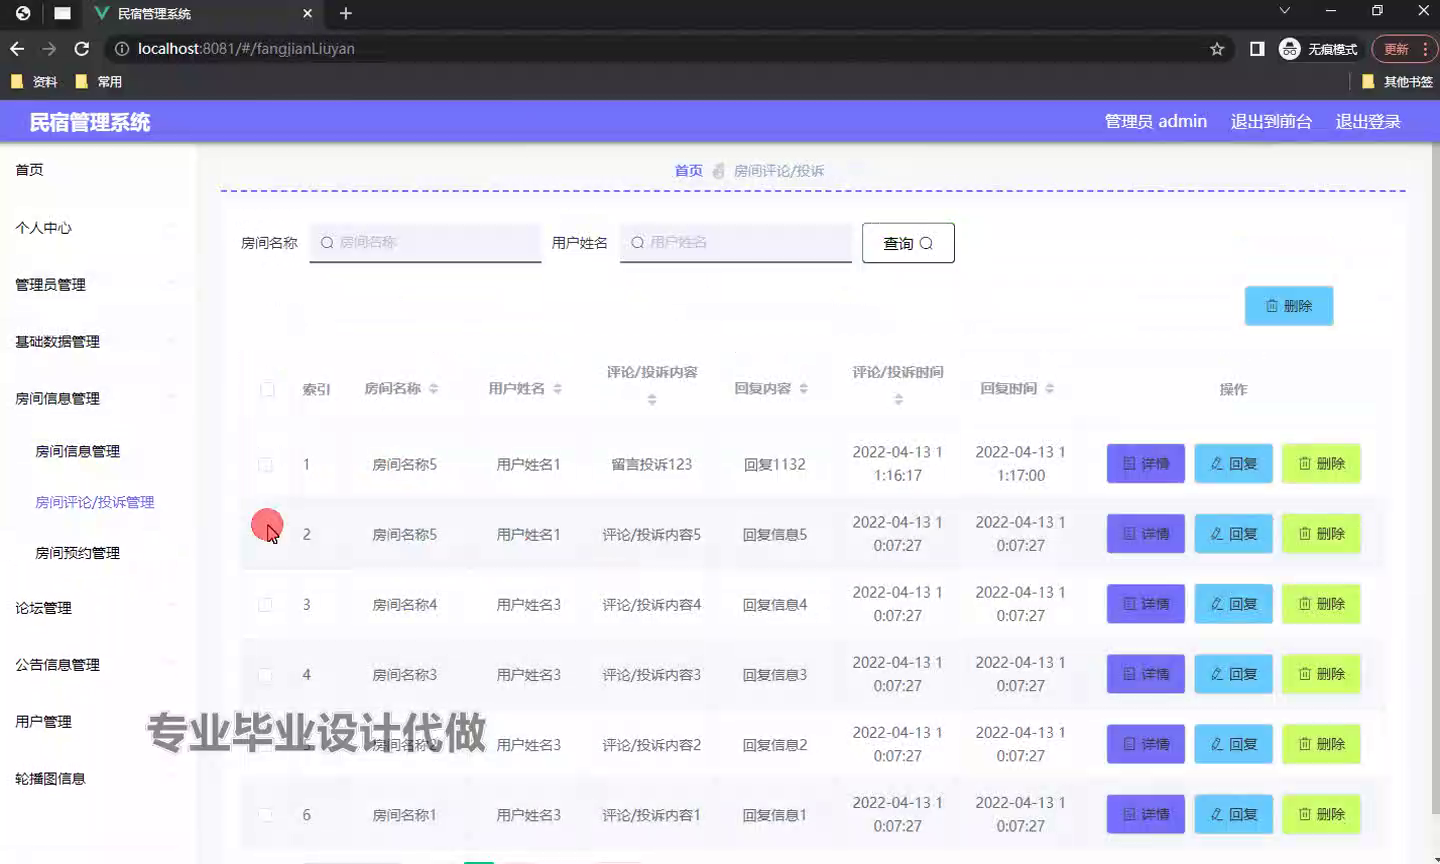Click the 回复信息4 table cell
This screenshot has width=1440, height=864.
(775, 604)
